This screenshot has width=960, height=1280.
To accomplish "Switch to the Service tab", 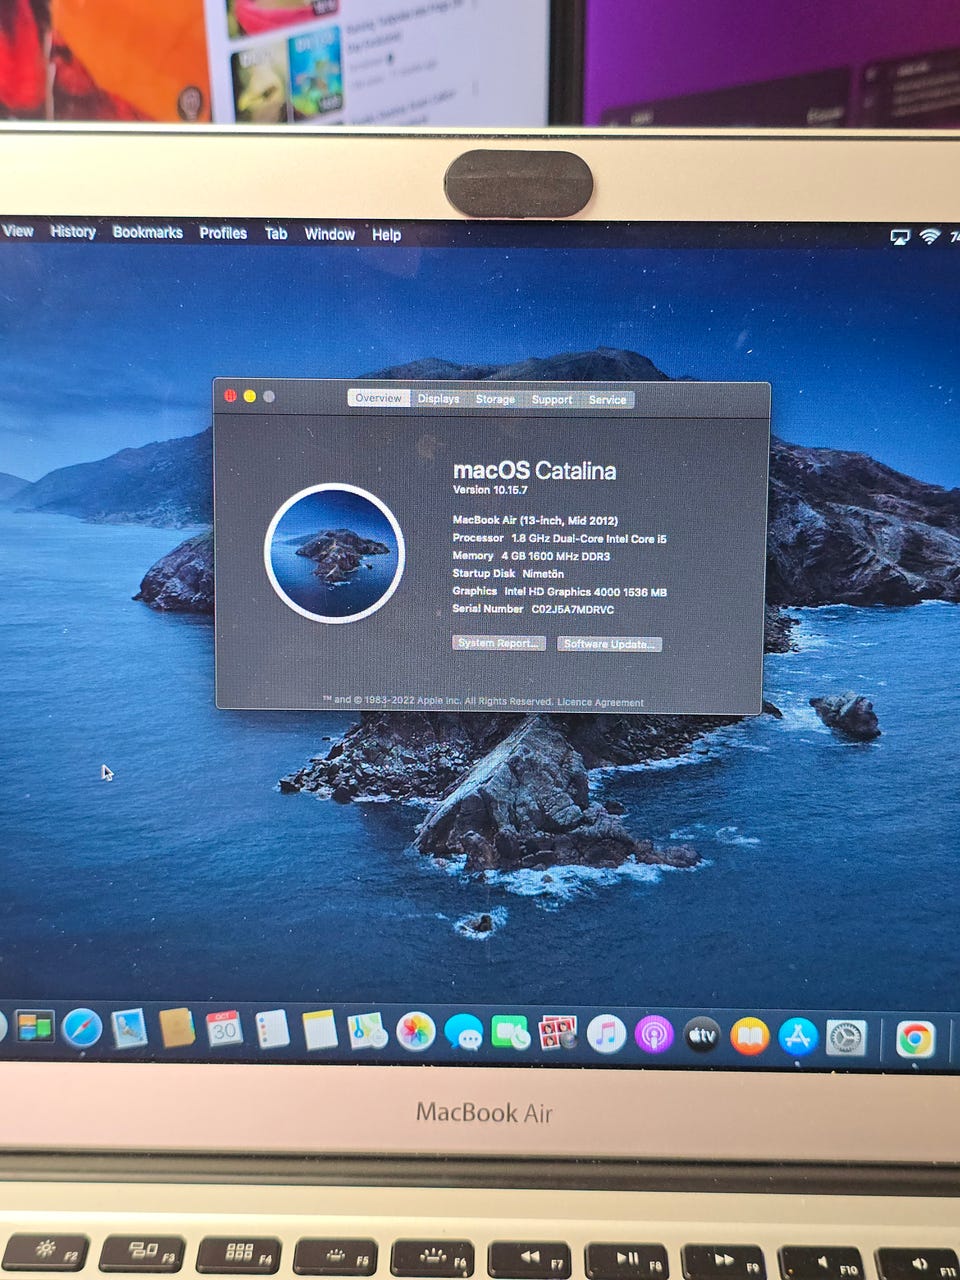I will pos(607,400).
